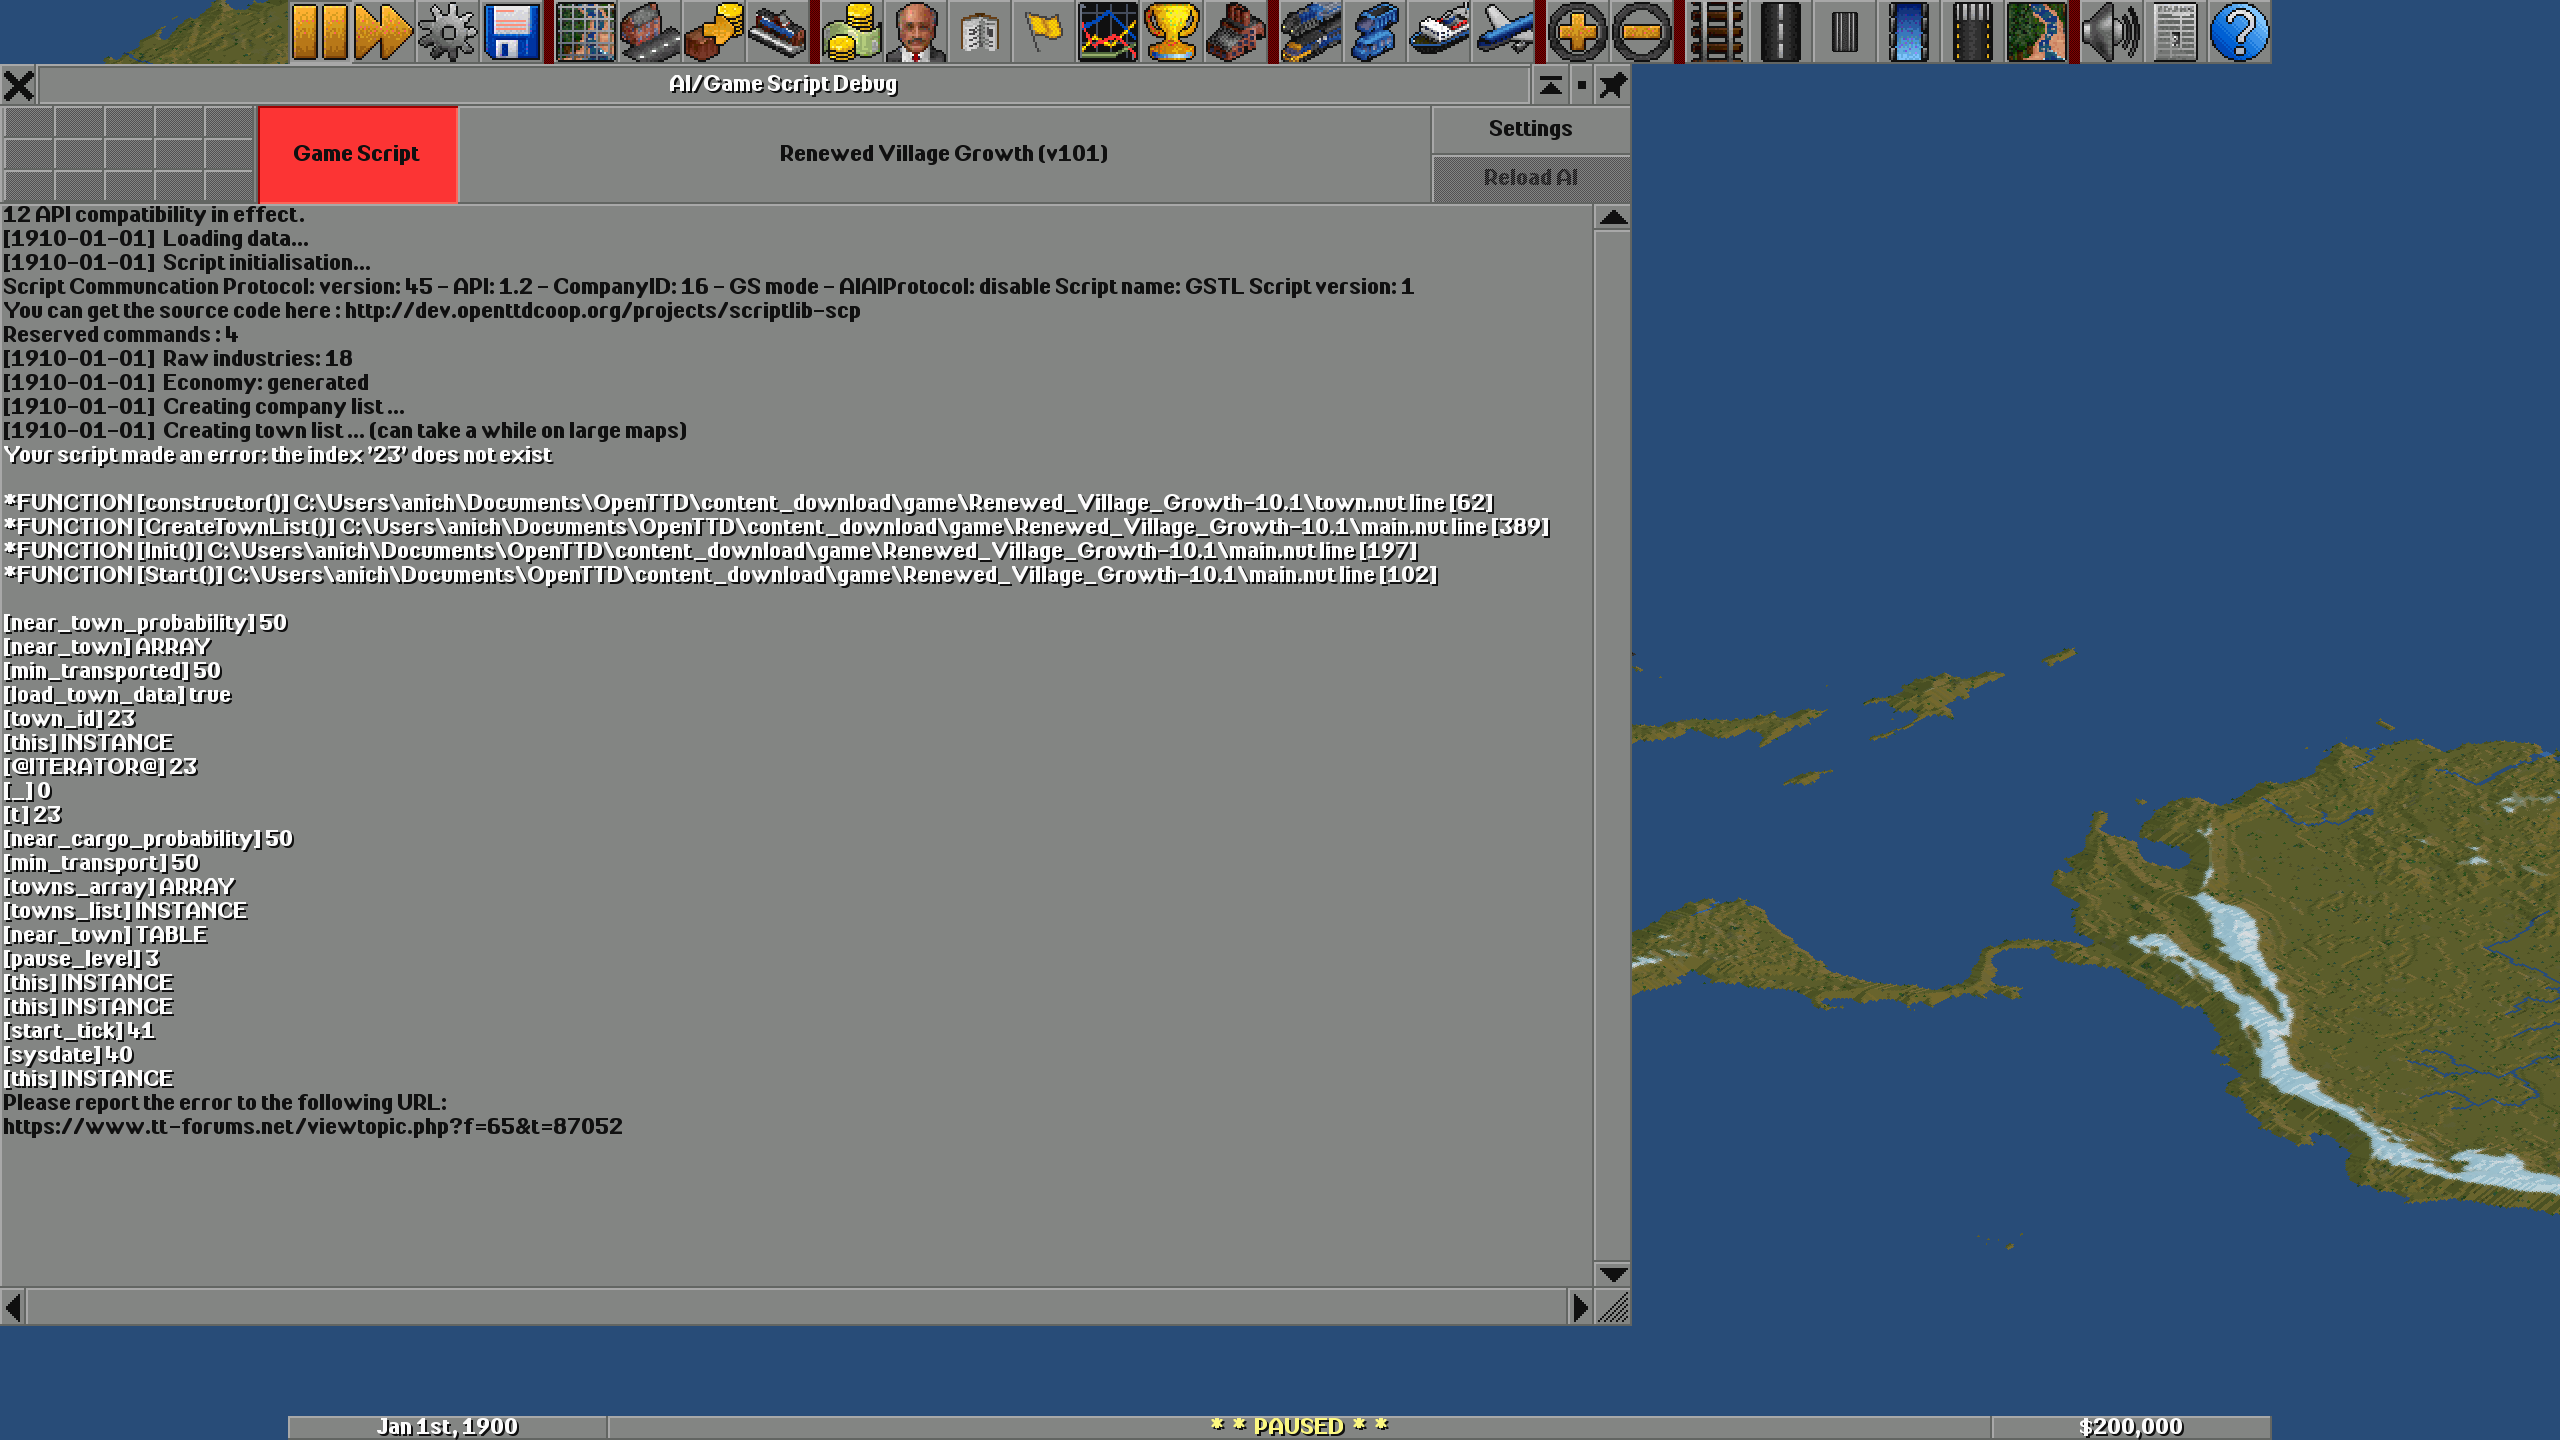
Task: Click the AI/Game Script Debug title bar
Action: pyautogui.click(x=783, y=85)
